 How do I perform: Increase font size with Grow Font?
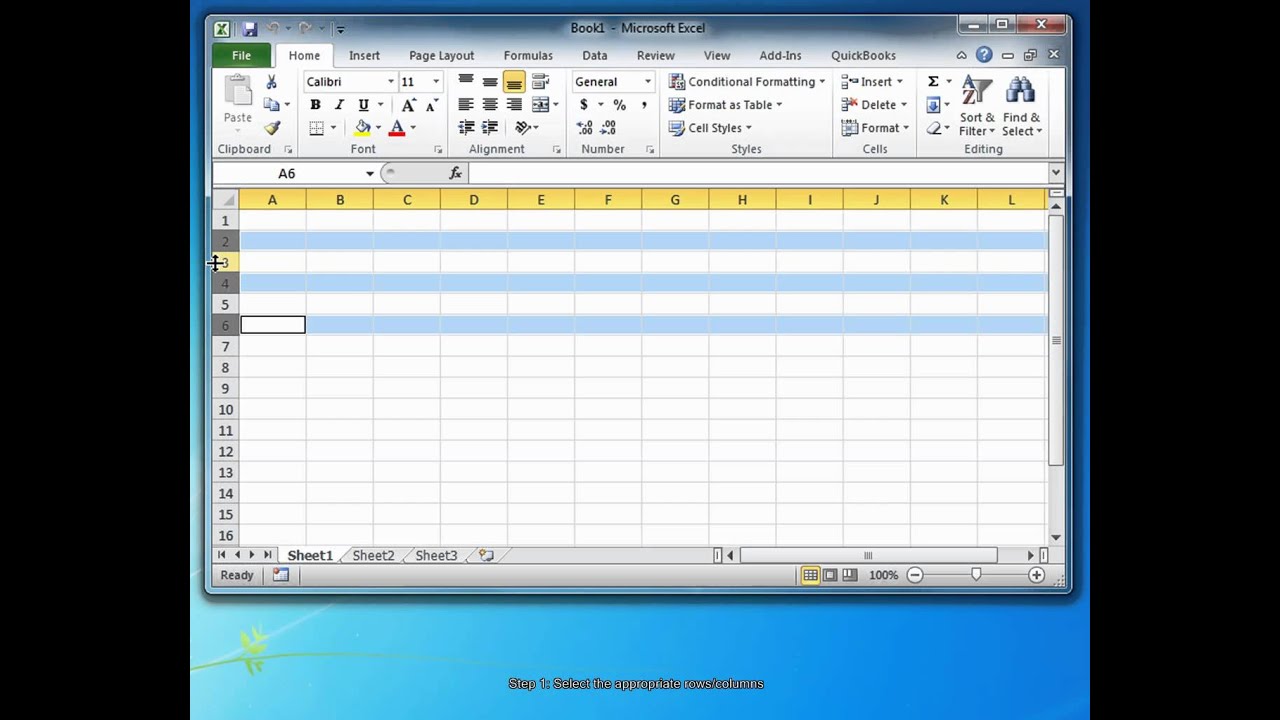pos(408,105)
